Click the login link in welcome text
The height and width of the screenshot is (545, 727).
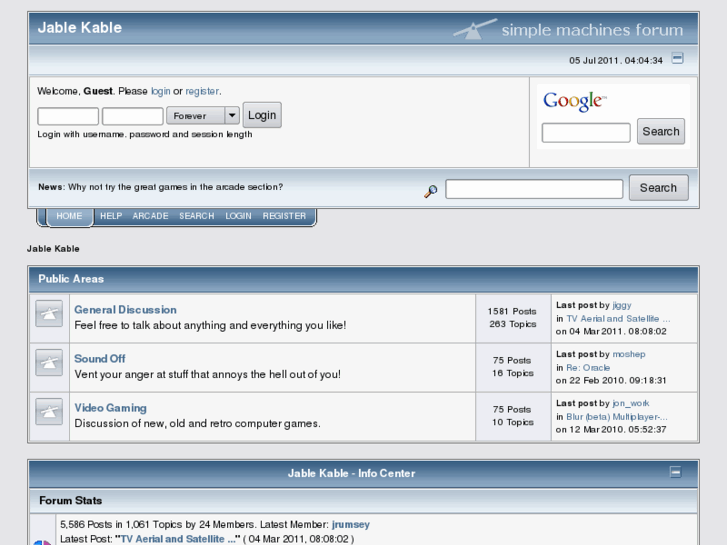click(x=160, y=91)
